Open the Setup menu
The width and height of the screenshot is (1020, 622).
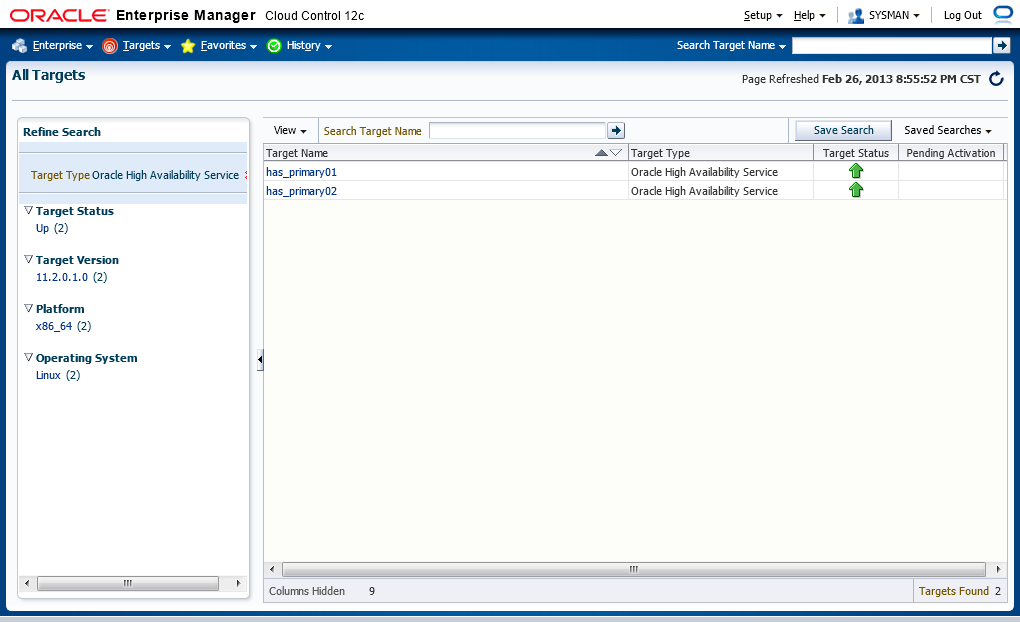point(763,16)
